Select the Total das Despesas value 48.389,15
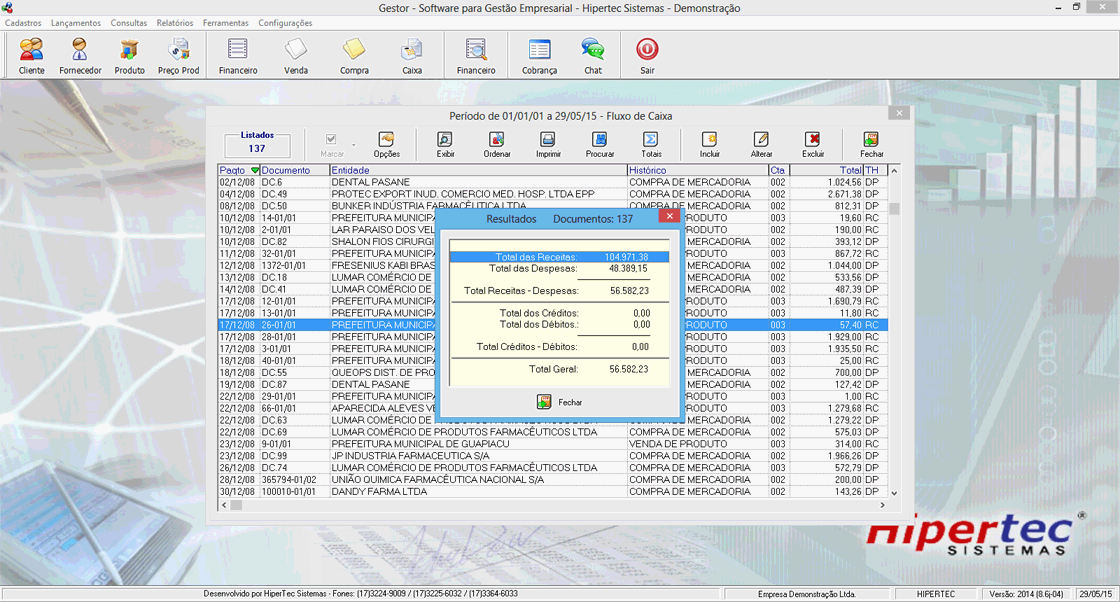 point(629,269)
